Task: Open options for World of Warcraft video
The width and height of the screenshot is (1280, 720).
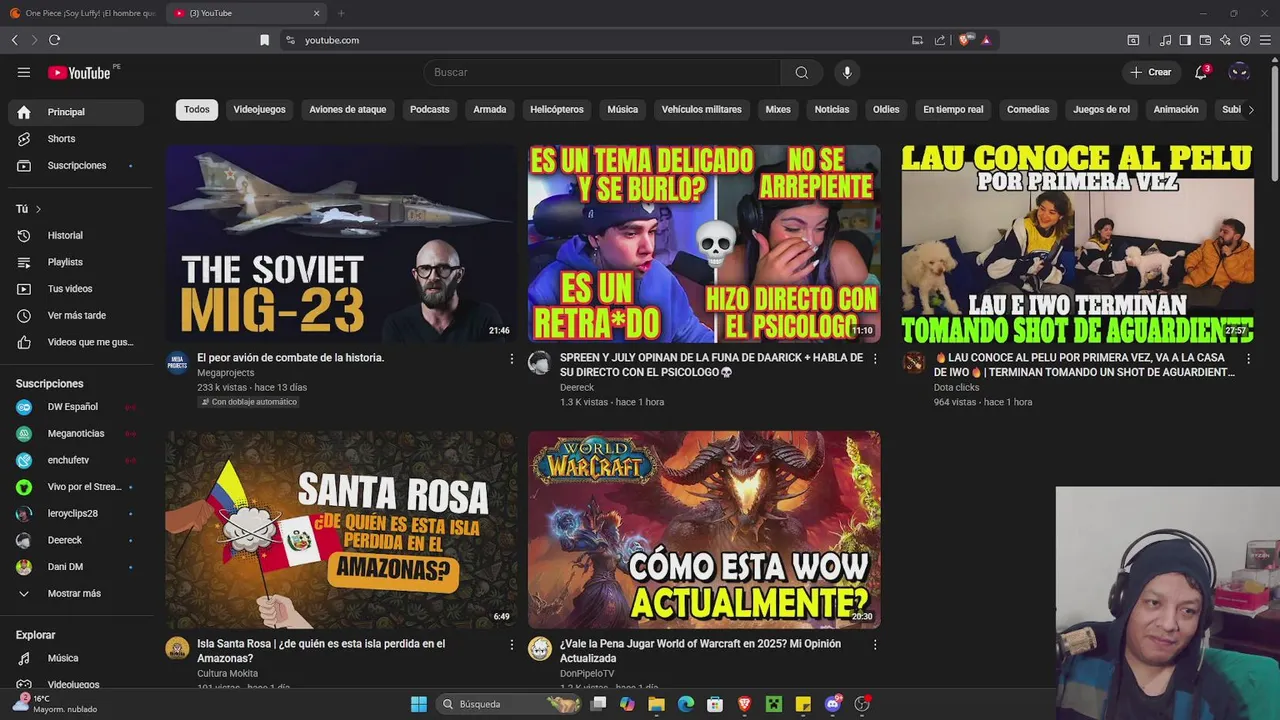Action: [875, 645]
